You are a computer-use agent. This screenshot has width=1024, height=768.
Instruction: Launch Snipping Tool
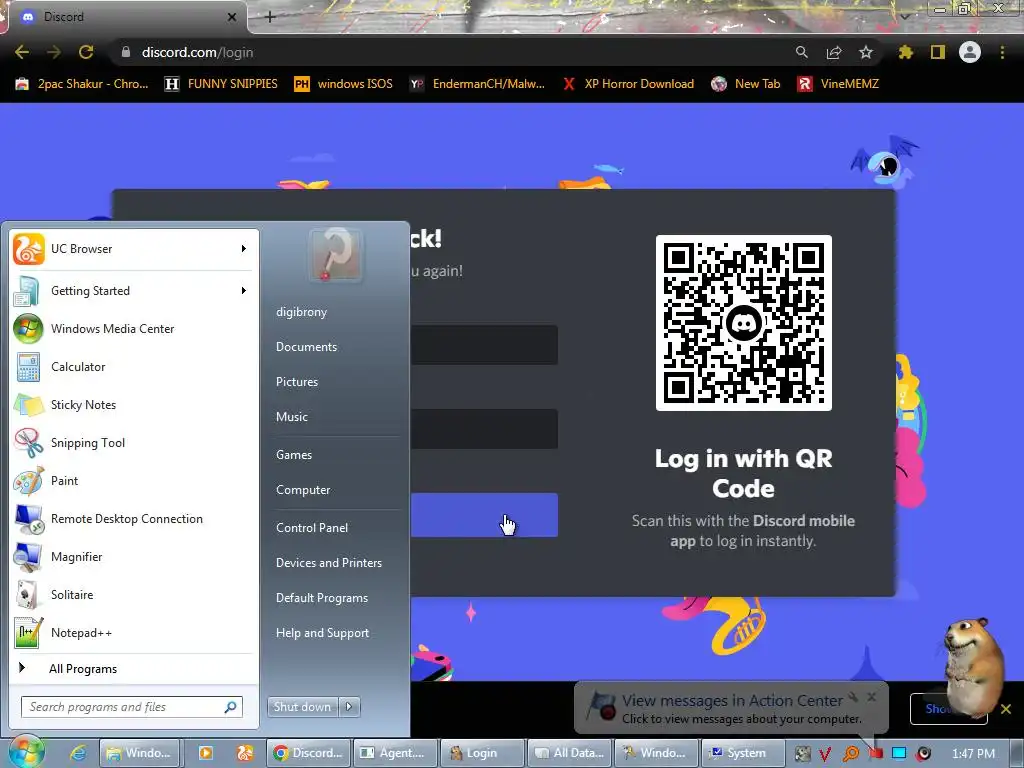(134, 442)
